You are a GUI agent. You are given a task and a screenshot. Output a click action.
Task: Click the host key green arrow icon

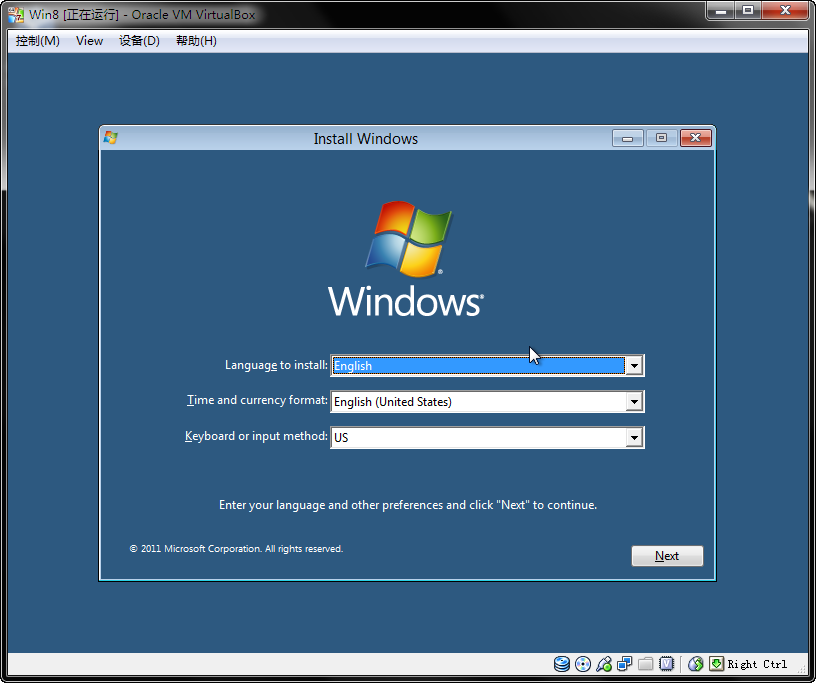click(717, 663)
